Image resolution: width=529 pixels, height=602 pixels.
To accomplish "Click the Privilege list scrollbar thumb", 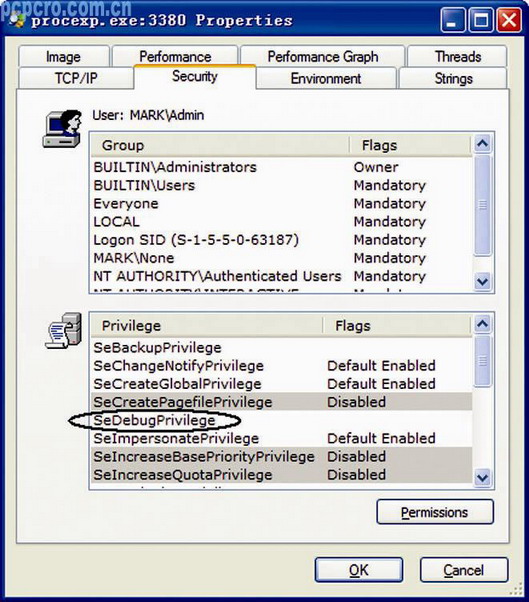I will pyautogui.click(x=483, y=361).
